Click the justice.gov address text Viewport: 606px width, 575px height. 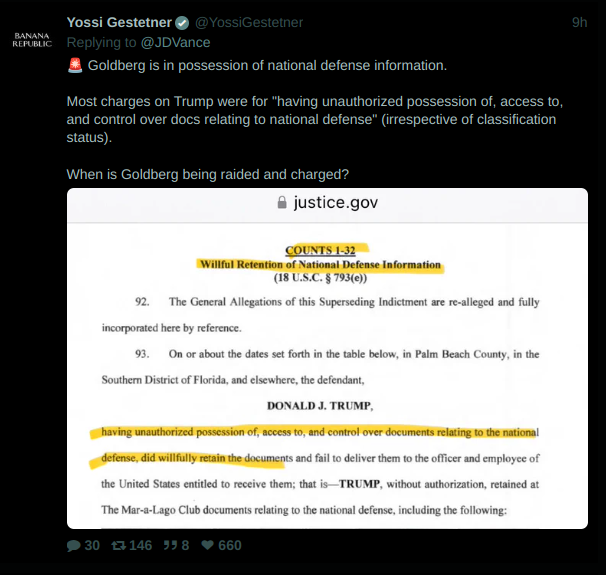coord(335,202)
